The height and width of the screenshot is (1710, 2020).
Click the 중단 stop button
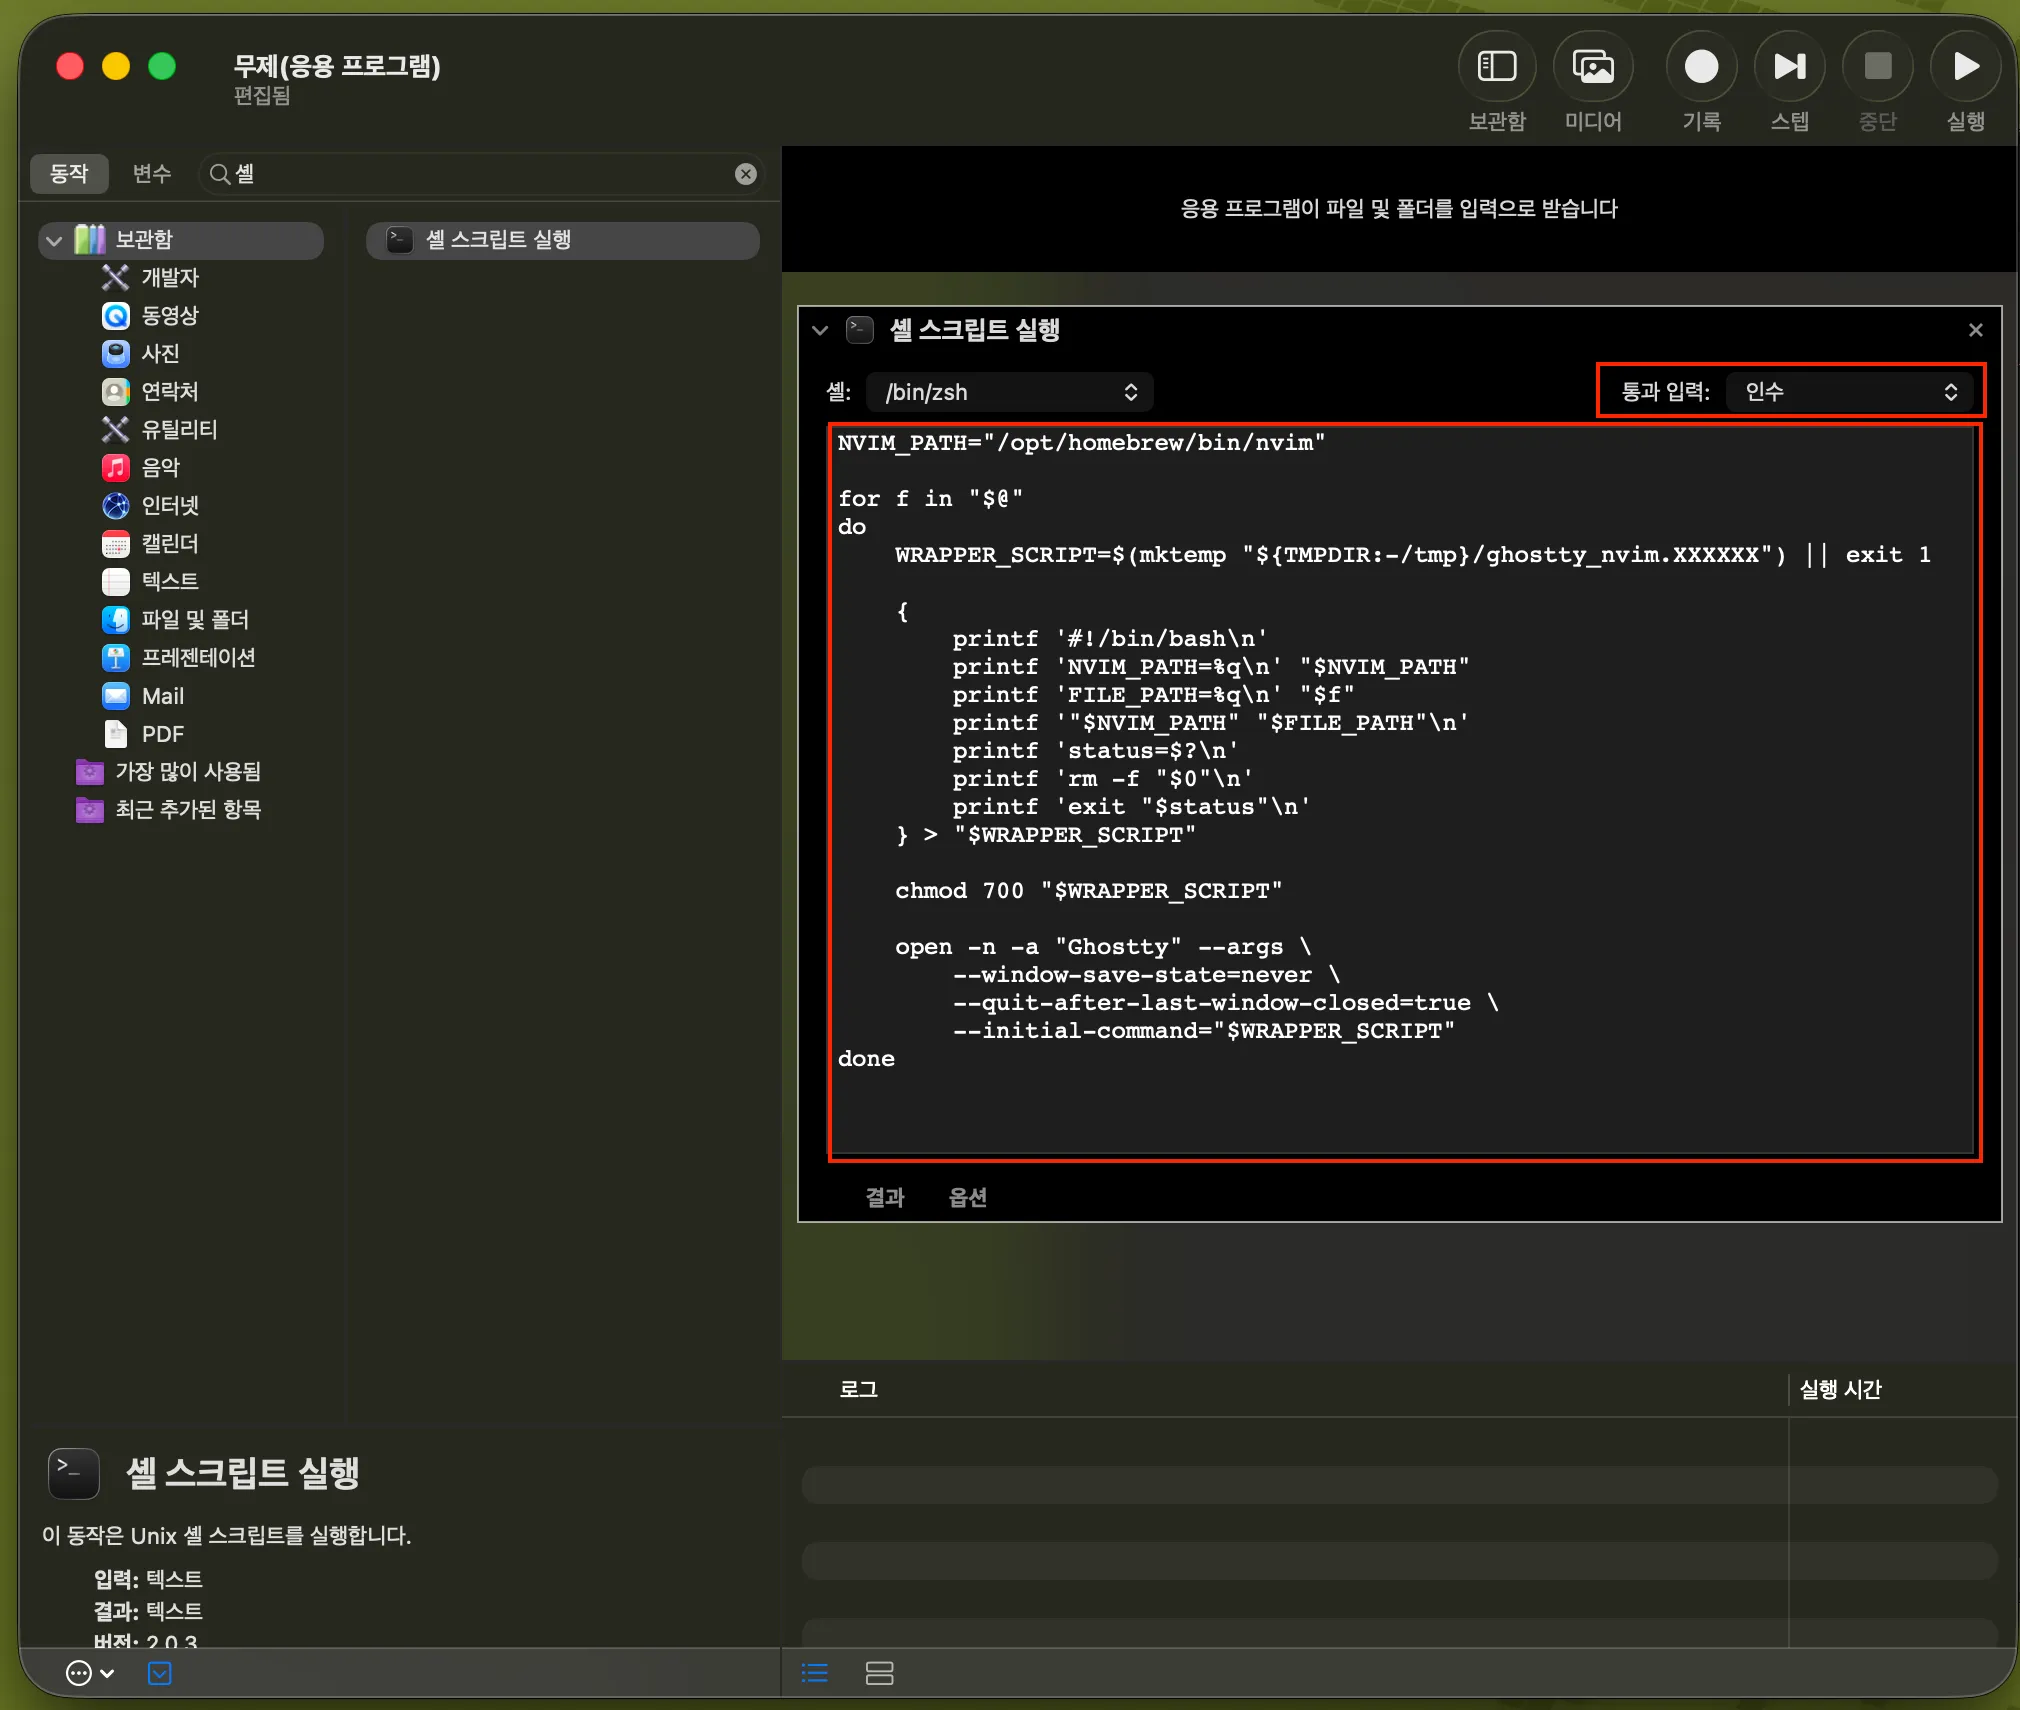(x=1877, y=67)
